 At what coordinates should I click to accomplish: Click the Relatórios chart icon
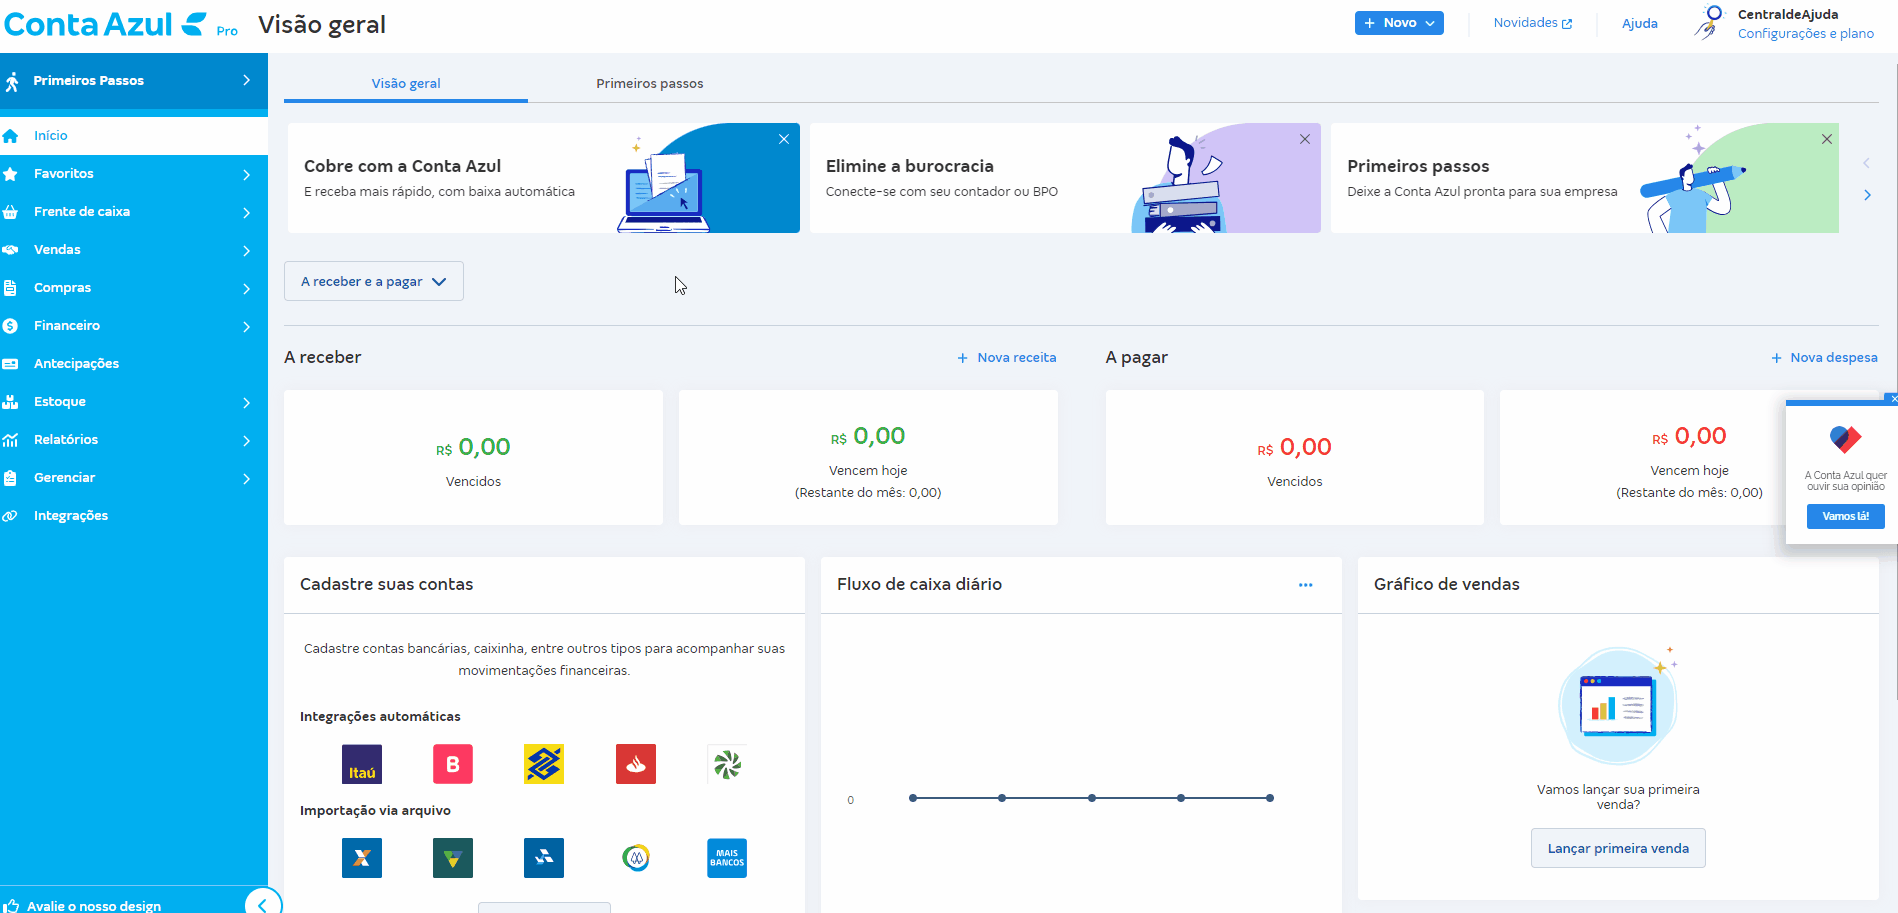[x=11, y=440]
